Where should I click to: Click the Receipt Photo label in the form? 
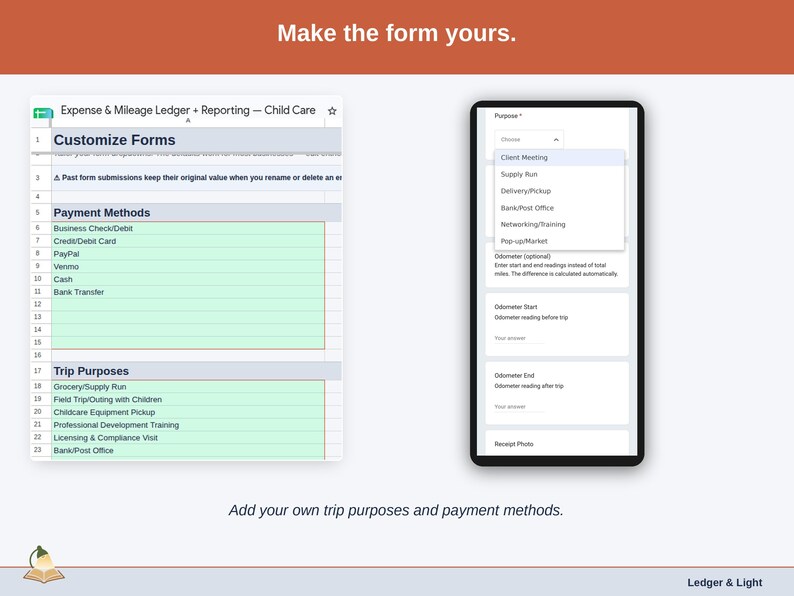(x=513, y=444)
